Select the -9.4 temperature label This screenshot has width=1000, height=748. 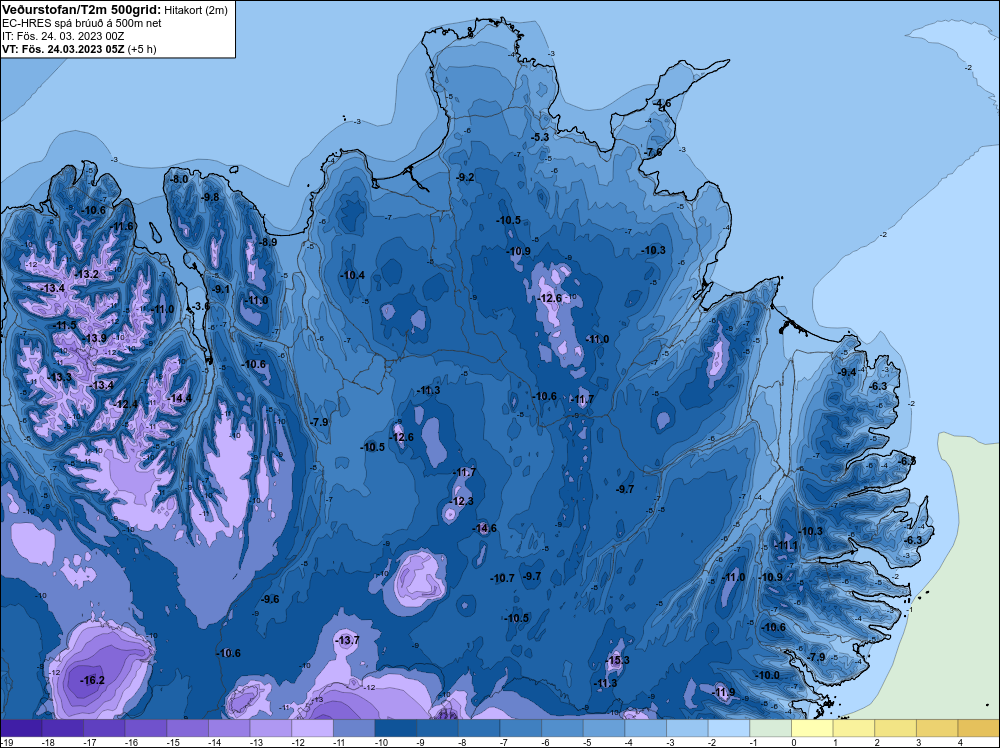[847, 372]
